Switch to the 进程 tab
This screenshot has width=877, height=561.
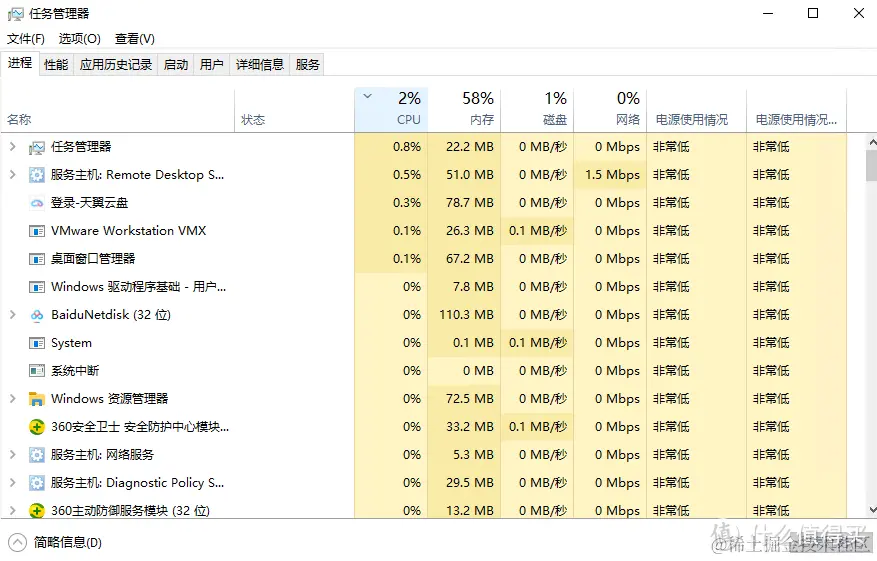20,63
